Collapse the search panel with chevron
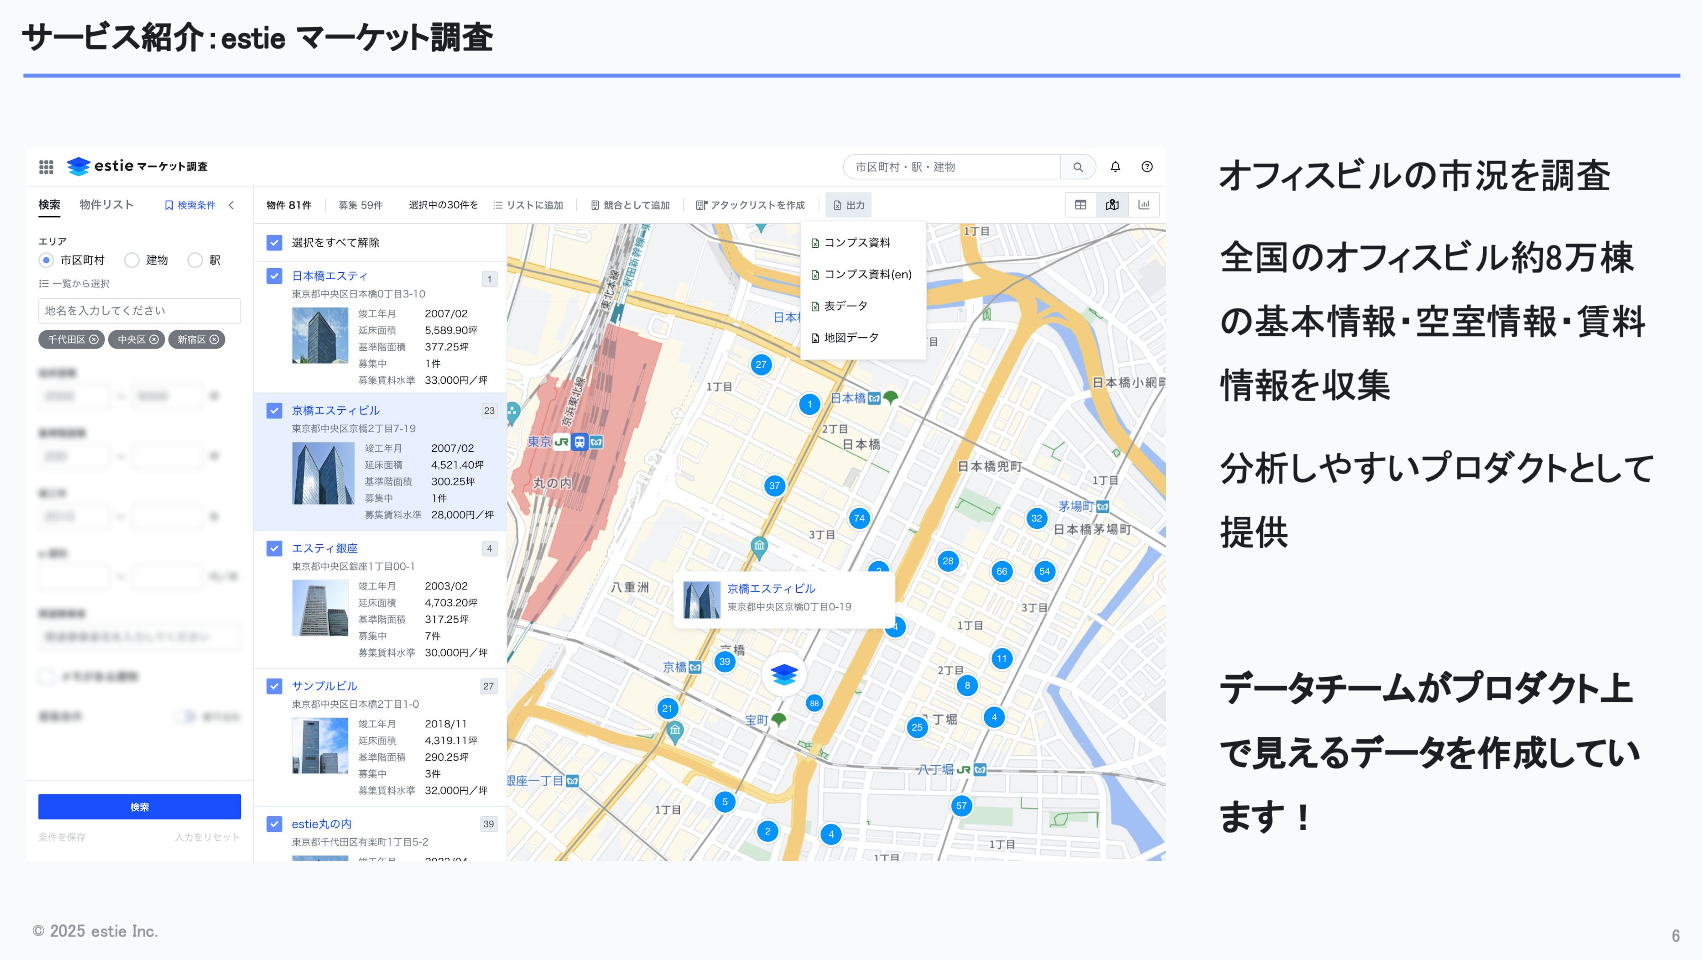 232,205
